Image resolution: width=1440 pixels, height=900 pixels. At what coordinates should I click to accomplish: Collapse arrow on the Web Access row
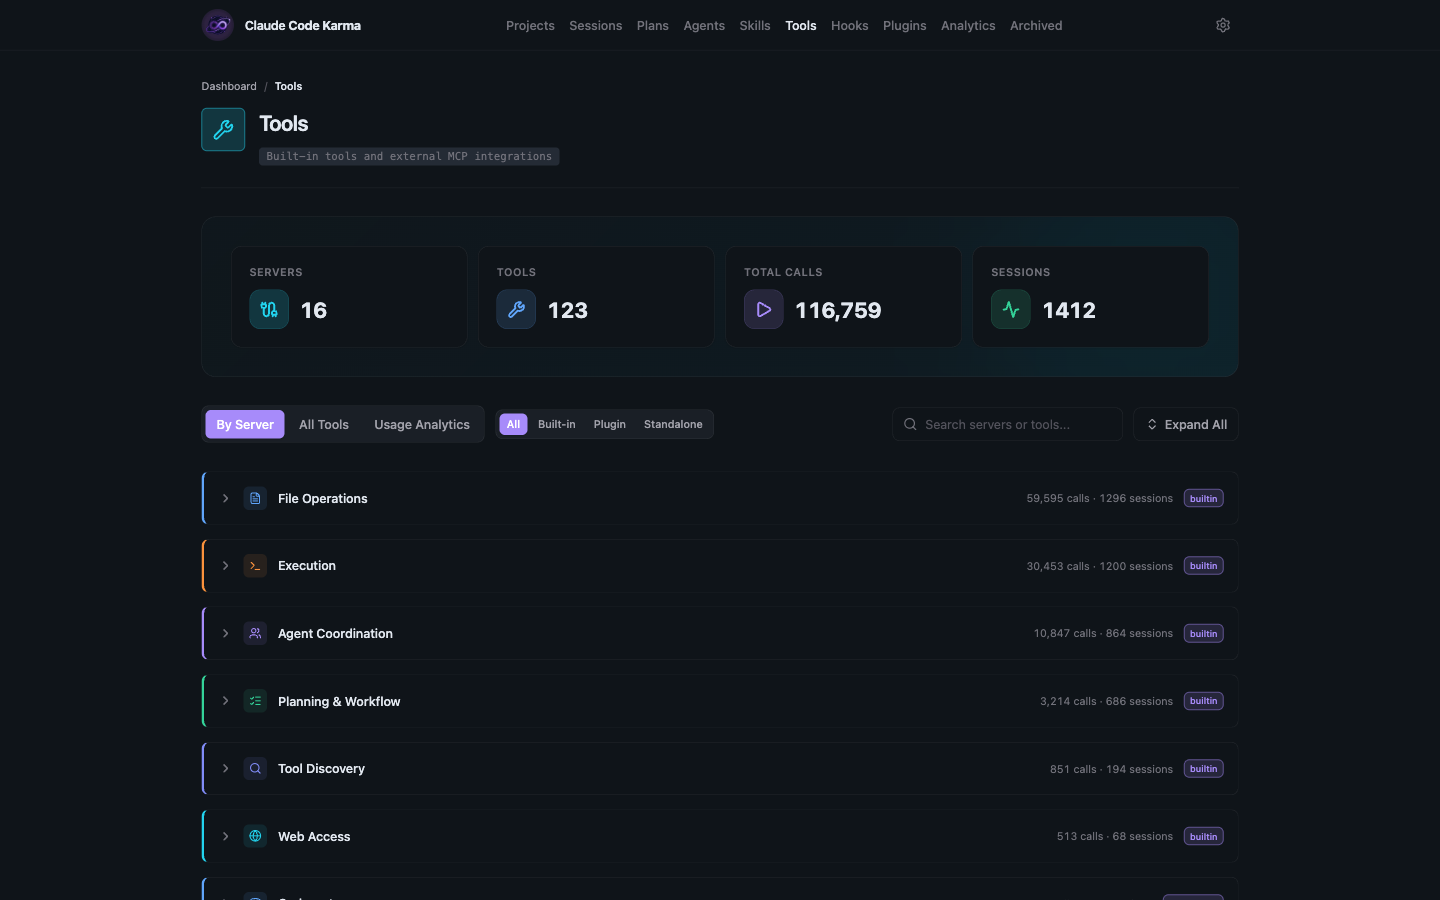(225, 836)
